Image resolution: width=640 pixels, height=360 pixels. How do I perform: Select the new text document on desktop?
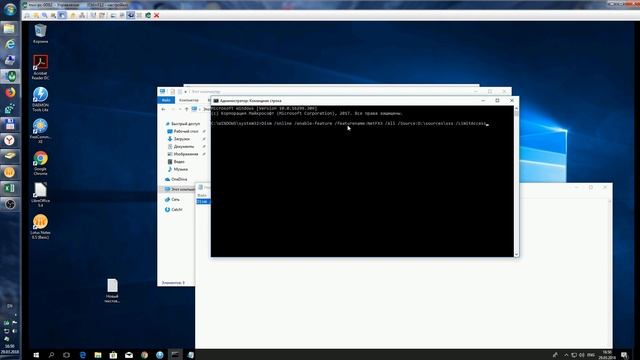(112, 290)
